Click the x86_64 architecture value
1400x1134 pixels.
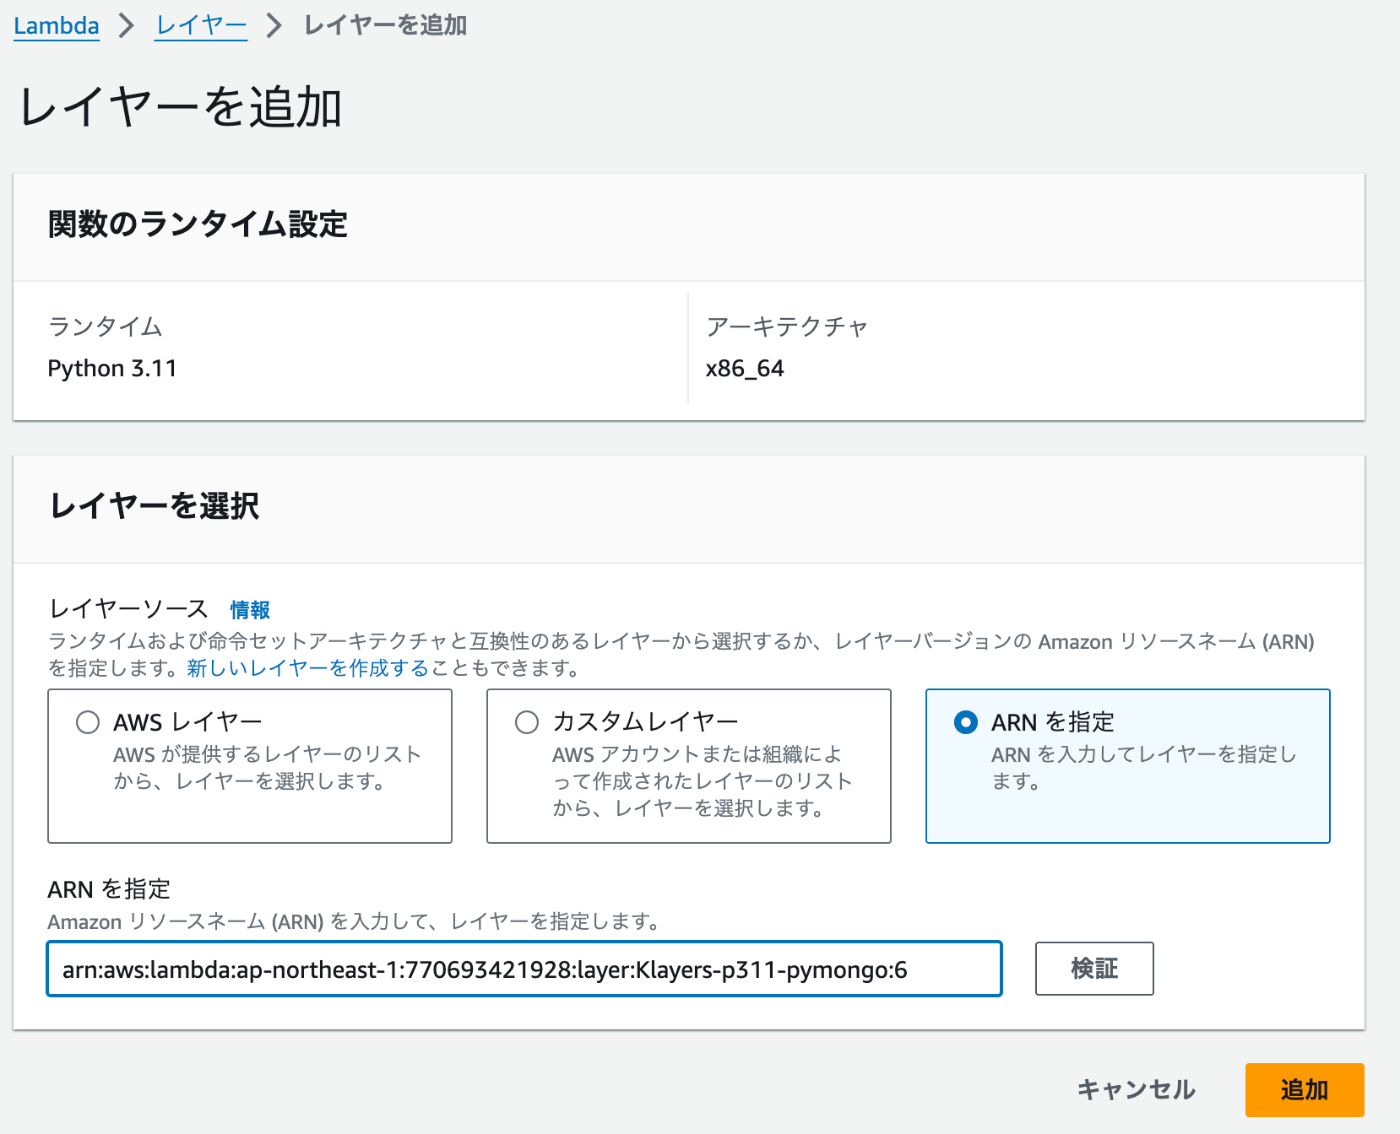(x=745, y=368)
